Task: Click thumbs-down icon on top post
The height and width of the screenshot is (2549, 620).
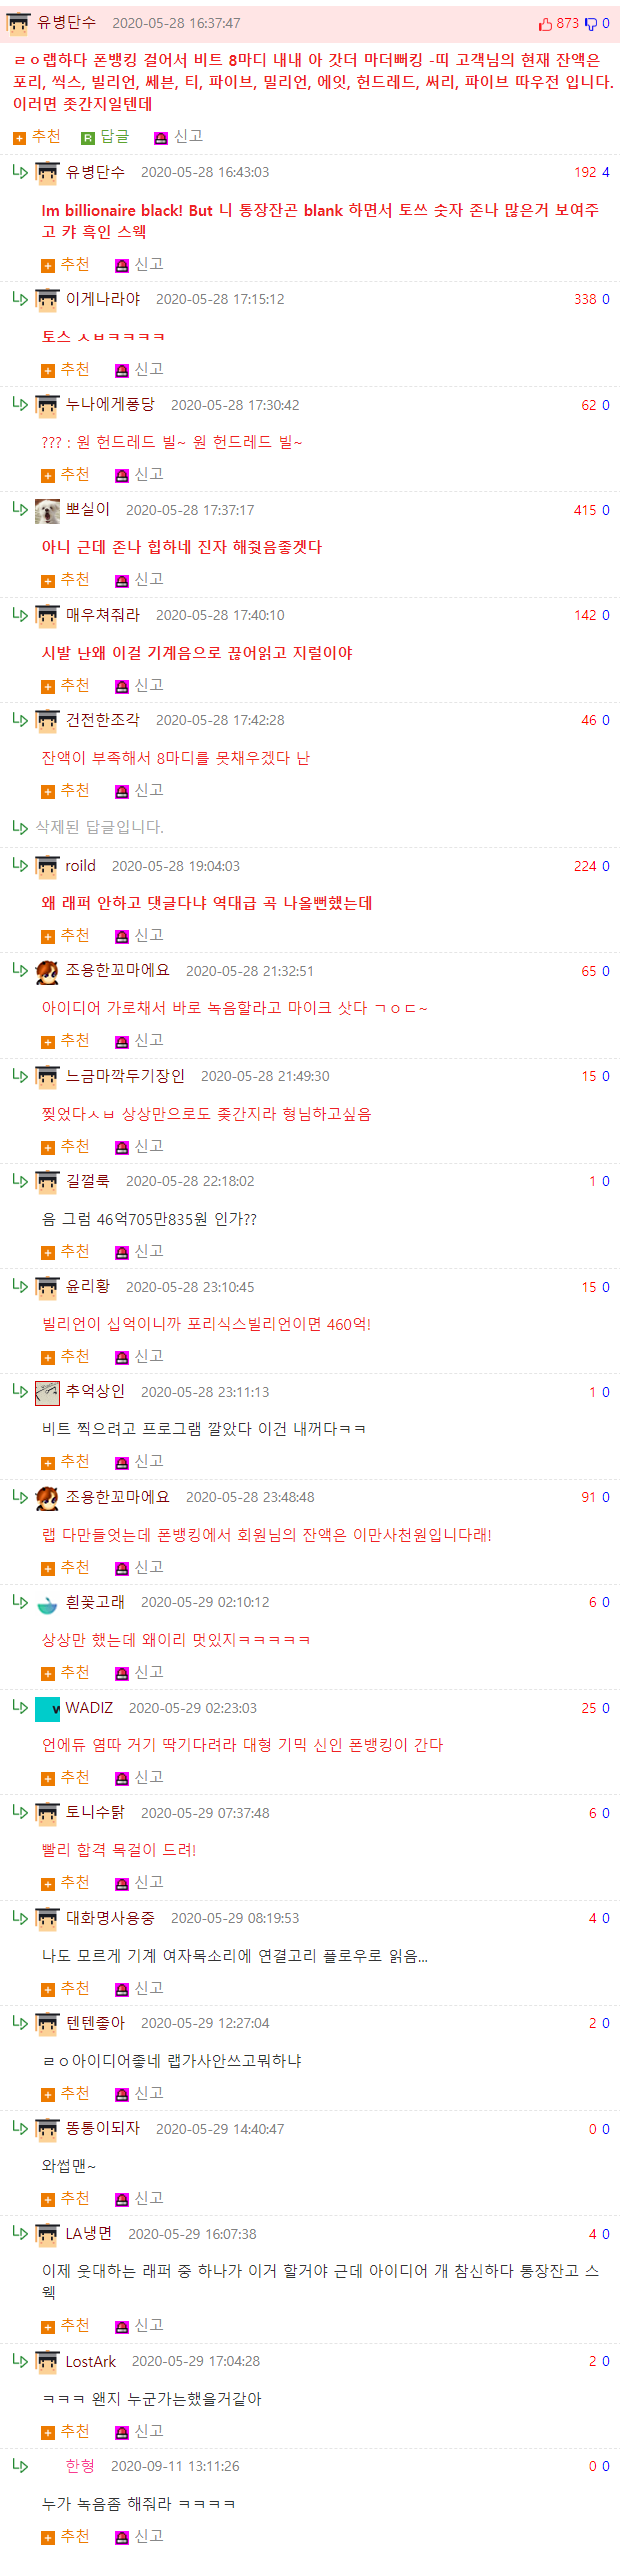Action: [x=591, y=23]
